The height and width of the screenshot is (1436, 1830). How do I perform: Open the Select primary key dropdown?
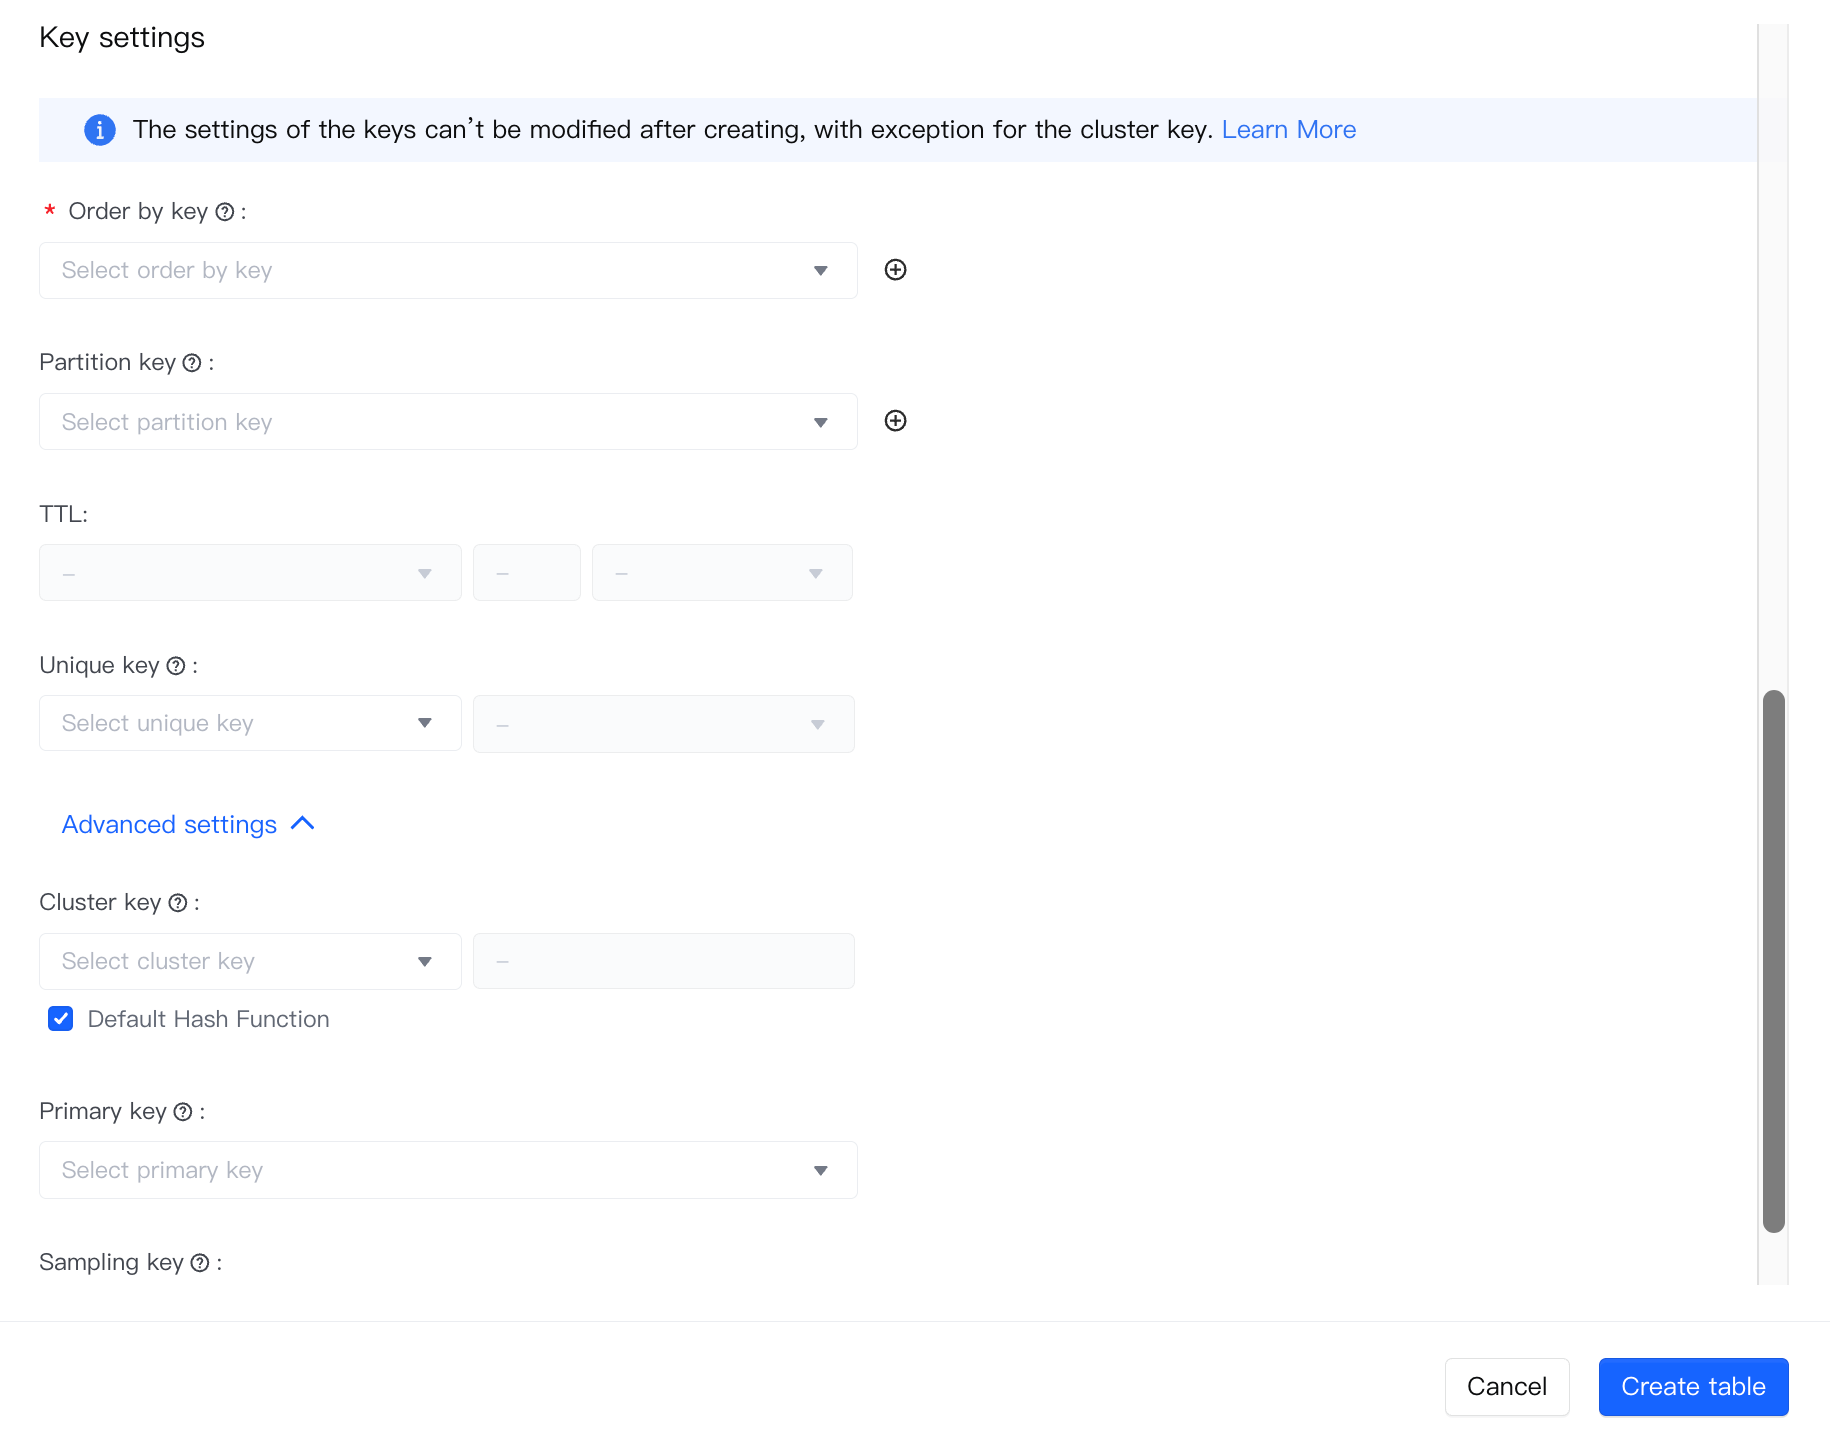coord(447,1170)
